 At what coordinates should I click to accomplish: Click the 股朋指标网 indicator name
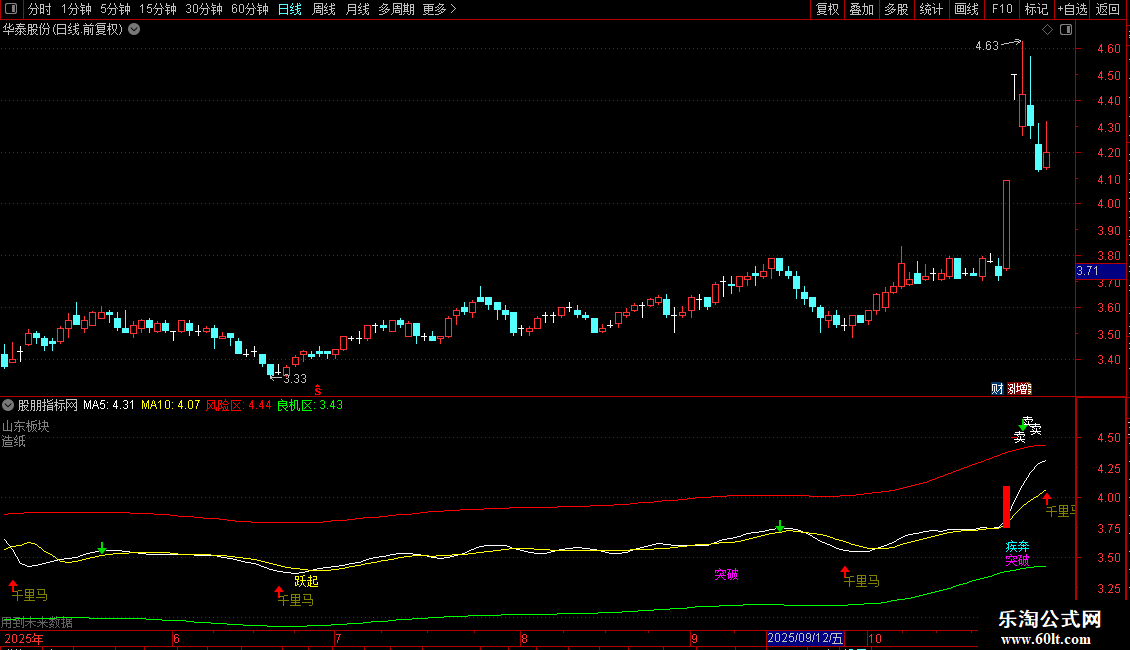pos(48,405)
